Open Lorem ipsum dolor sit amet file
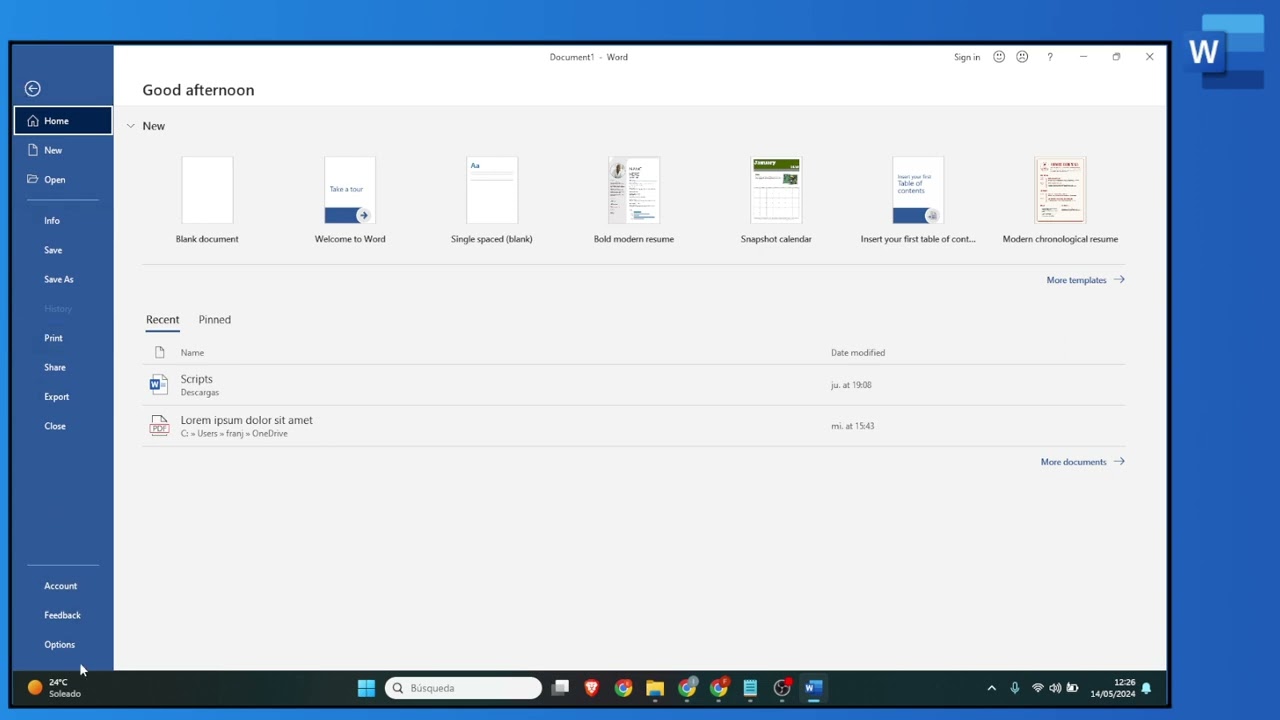Viewport: 1280px width, 720px height. point(634,426)
